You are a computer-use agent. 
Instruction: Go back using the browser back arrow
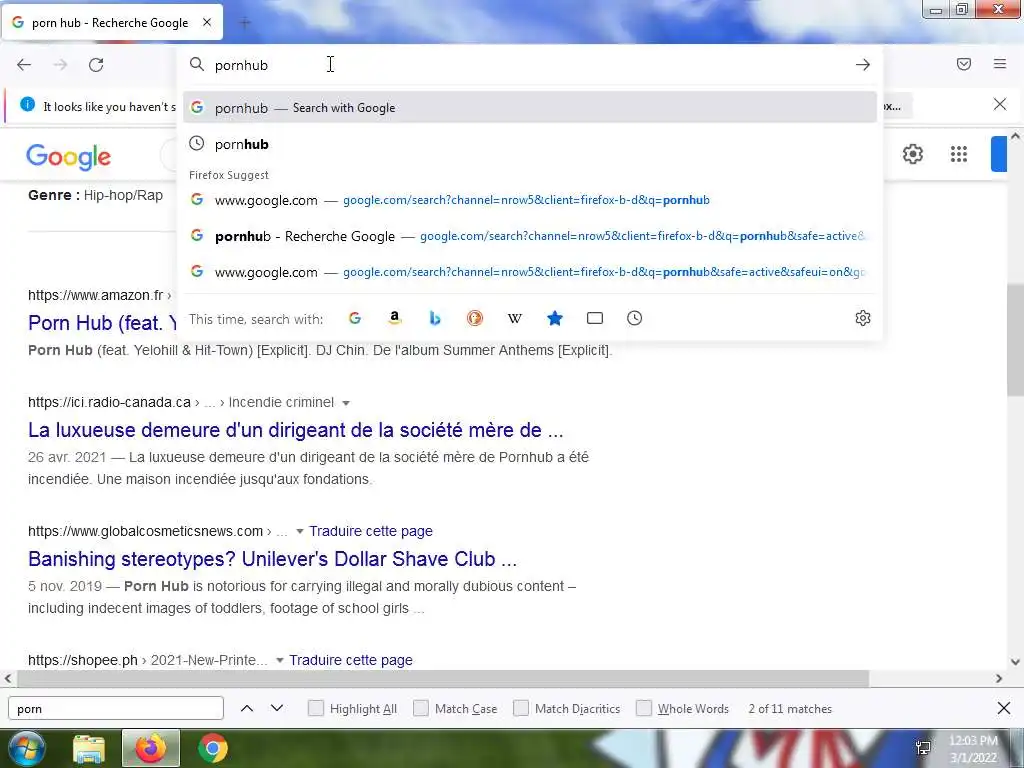(x=24, y=65)
